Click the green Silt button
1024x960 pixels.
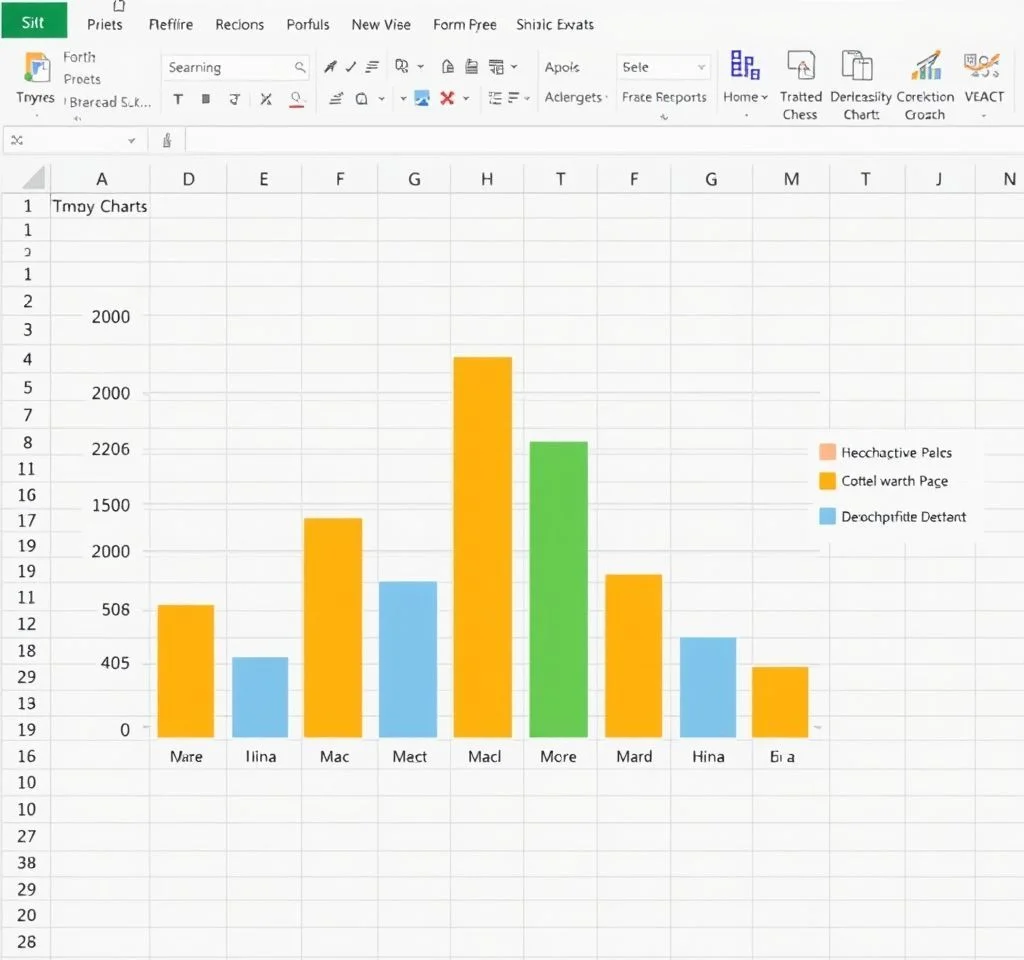pos(33,22)
